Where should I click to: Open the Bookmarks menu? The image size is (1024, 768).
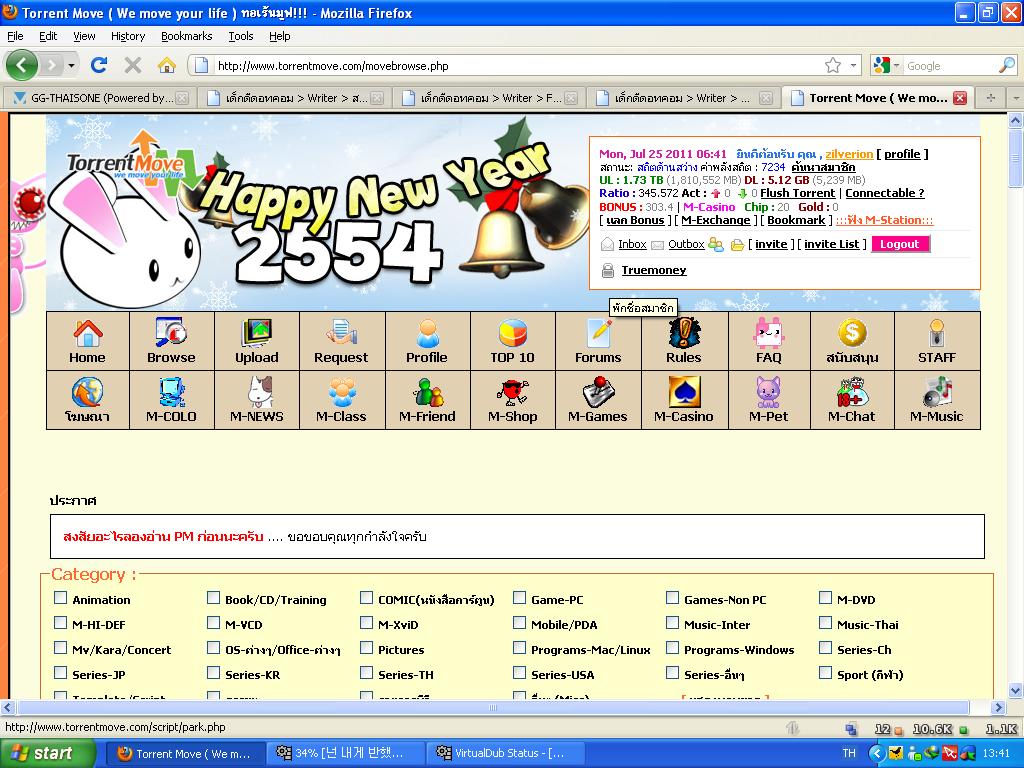click(187, 36)
